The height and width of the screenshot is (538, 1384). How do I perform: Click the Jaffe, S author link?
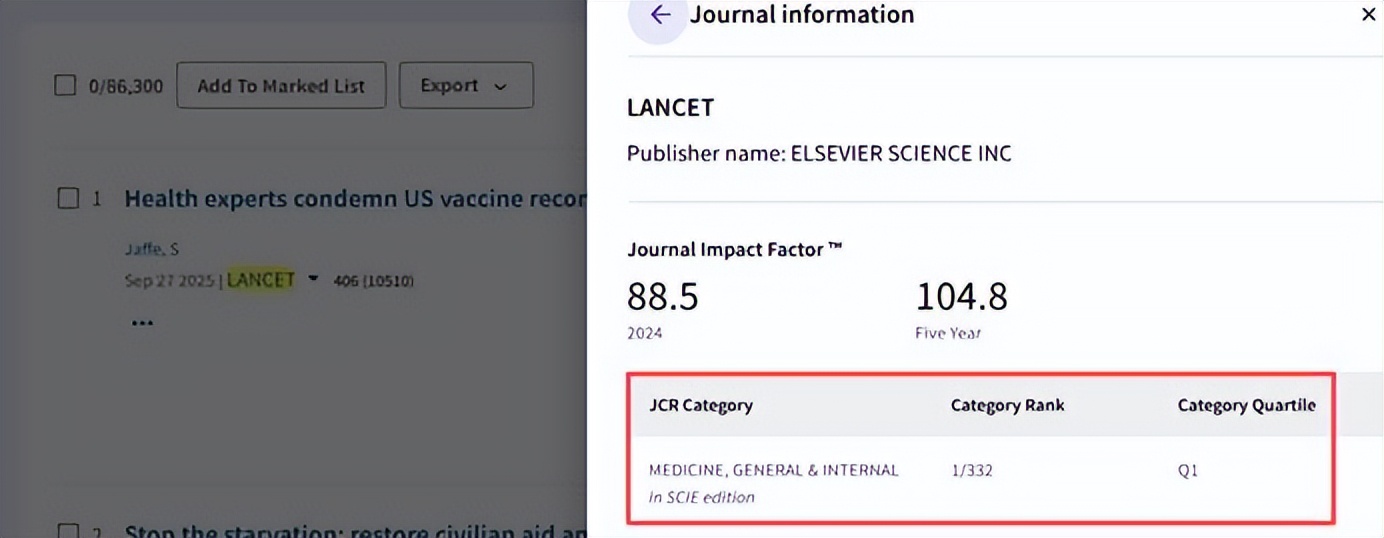tap(152, 249)
